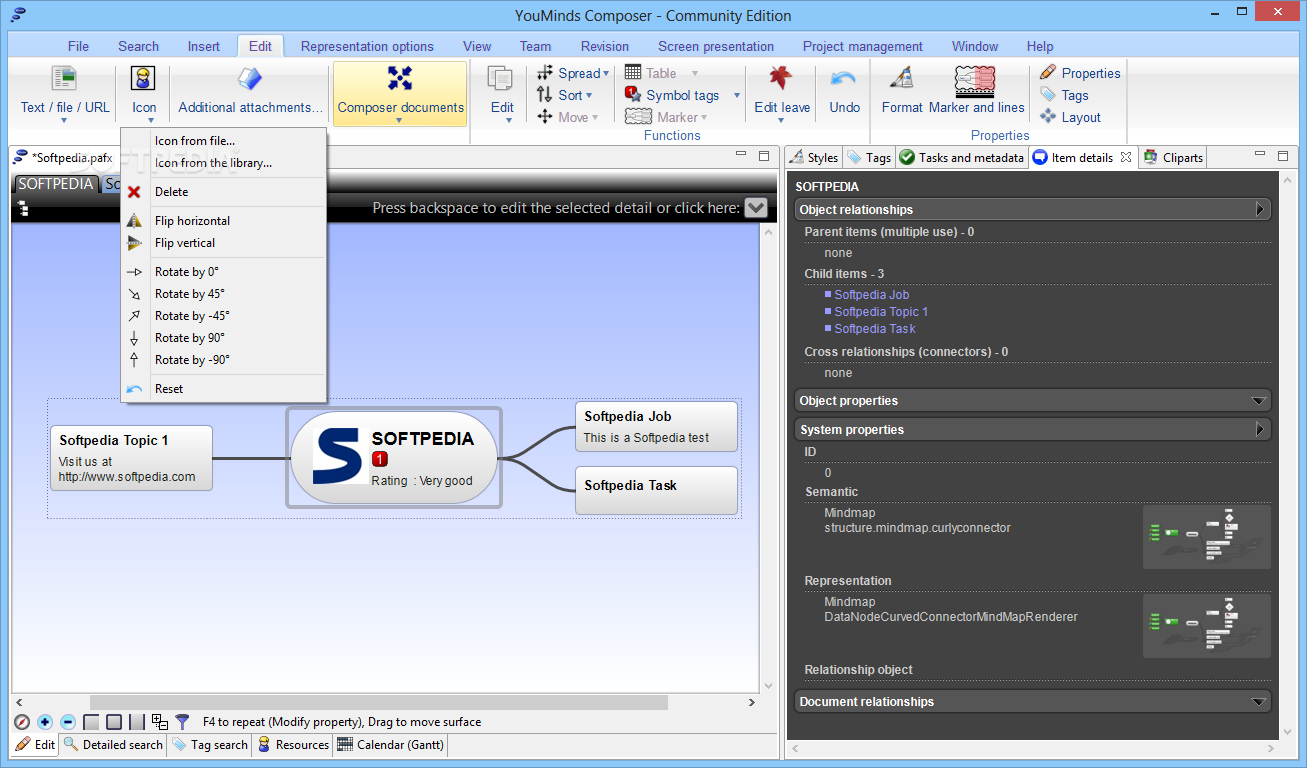Click the filter funnel icon
Screen dimensions: 1307x768
[x=182, y=722]
